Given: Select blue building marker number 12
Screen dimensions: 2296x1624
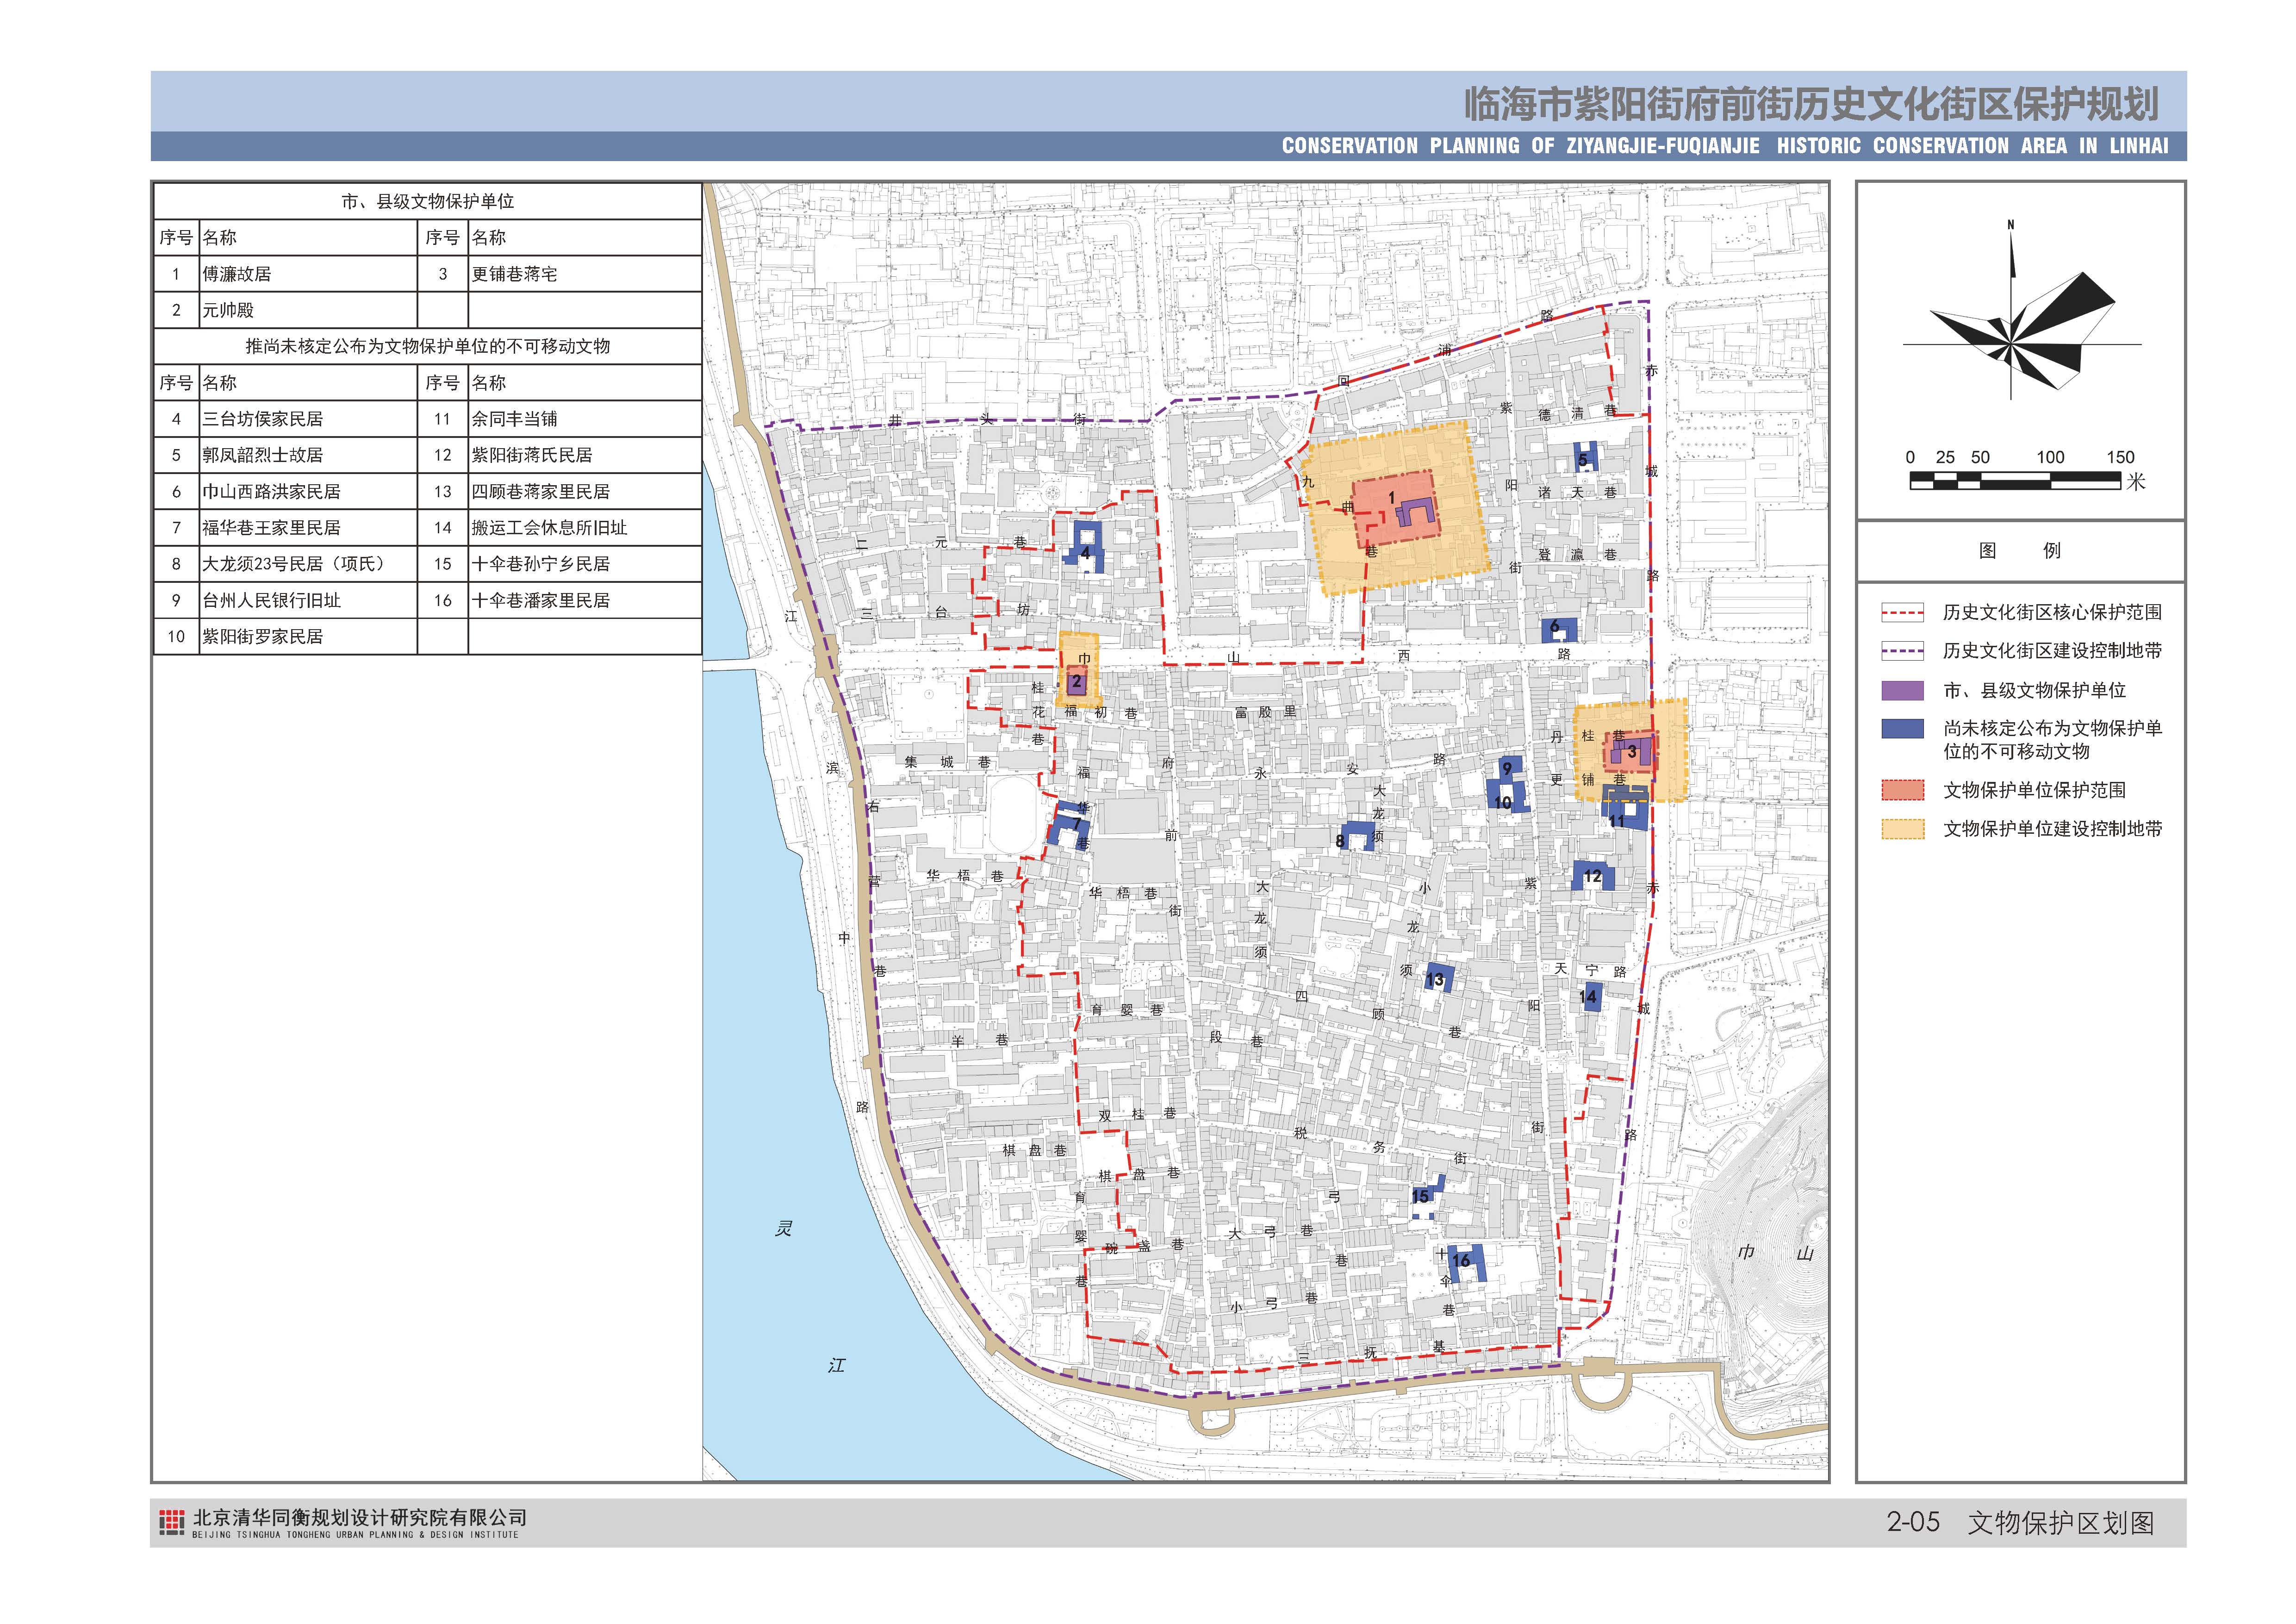Looking at the screenshot, I should click(x=1592, y=876).
